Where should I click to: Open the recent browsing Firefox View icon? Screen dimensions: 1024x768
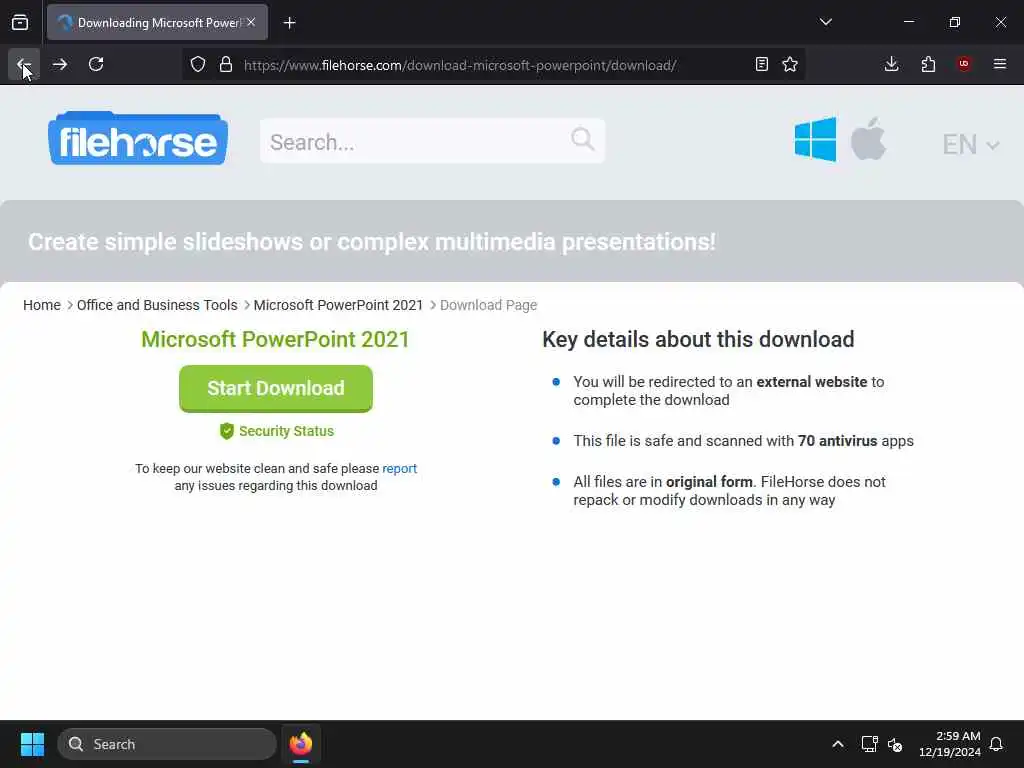tap(20, 23)
